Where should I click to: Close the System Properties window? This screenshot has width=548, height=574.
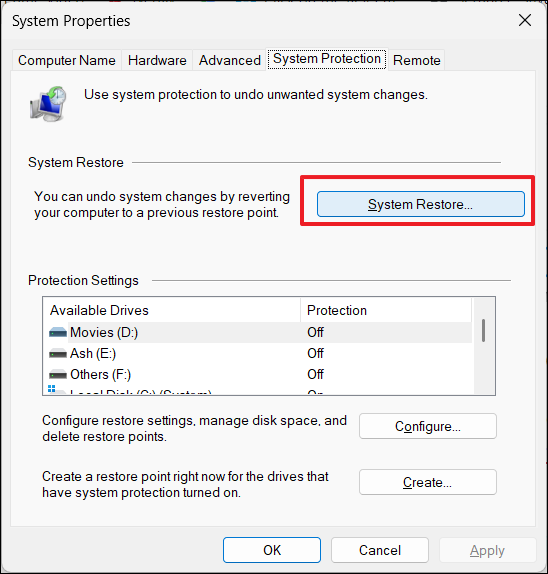click(x=525, y=20)
